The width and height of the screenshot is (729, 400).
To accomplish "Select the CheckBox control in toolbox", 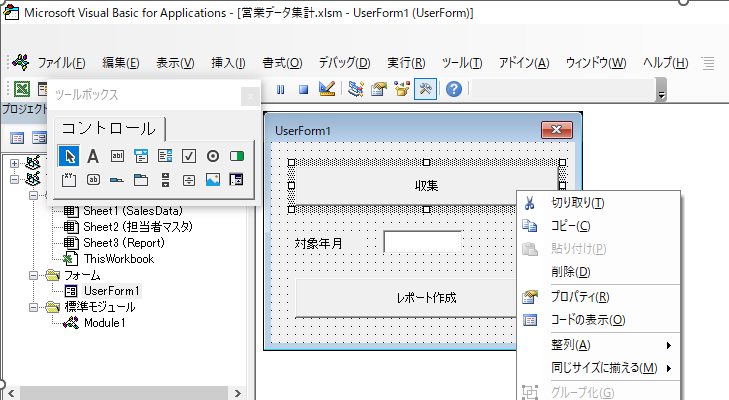I will pos(189,156).
